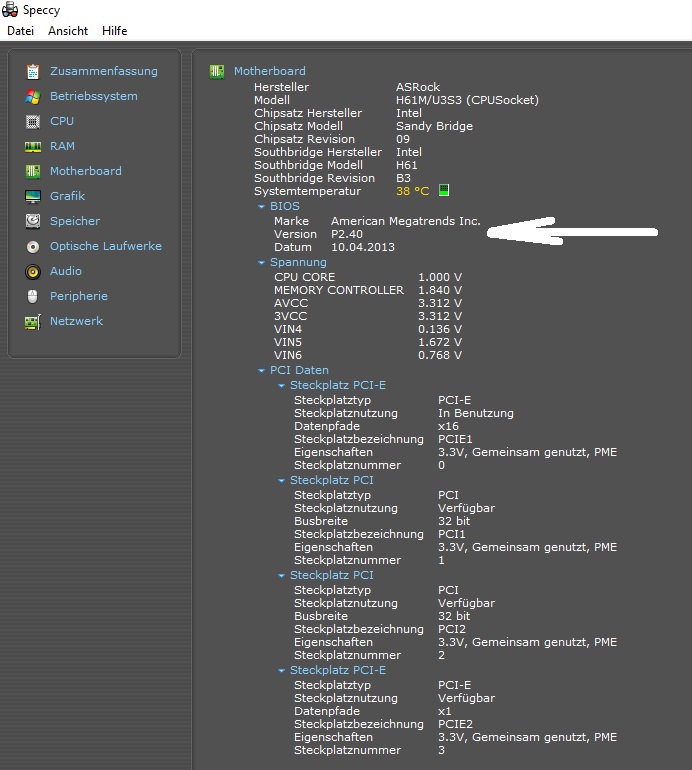Go to the Zusammenfassung section
Viewport: 692px width, 770px height.
pyautogui.click(x=104, y=71)
